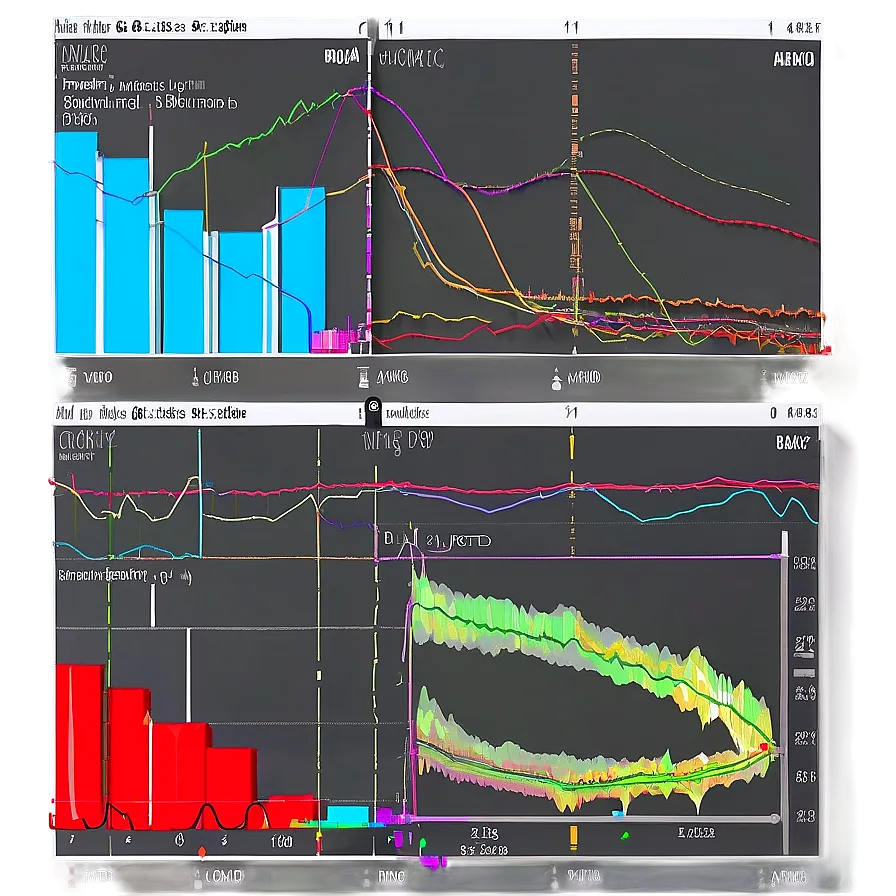Click the lower left chart's title bar text
This screenshot has width=896, height=896.
click(151, 413)
